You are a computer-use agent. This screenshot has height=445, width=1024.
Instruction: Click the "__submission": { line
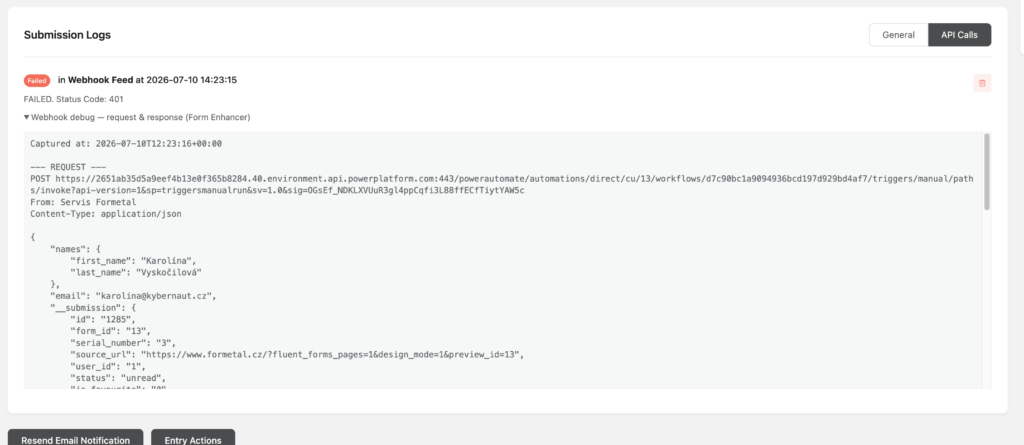pyautogui.click(x=93, y=308)
